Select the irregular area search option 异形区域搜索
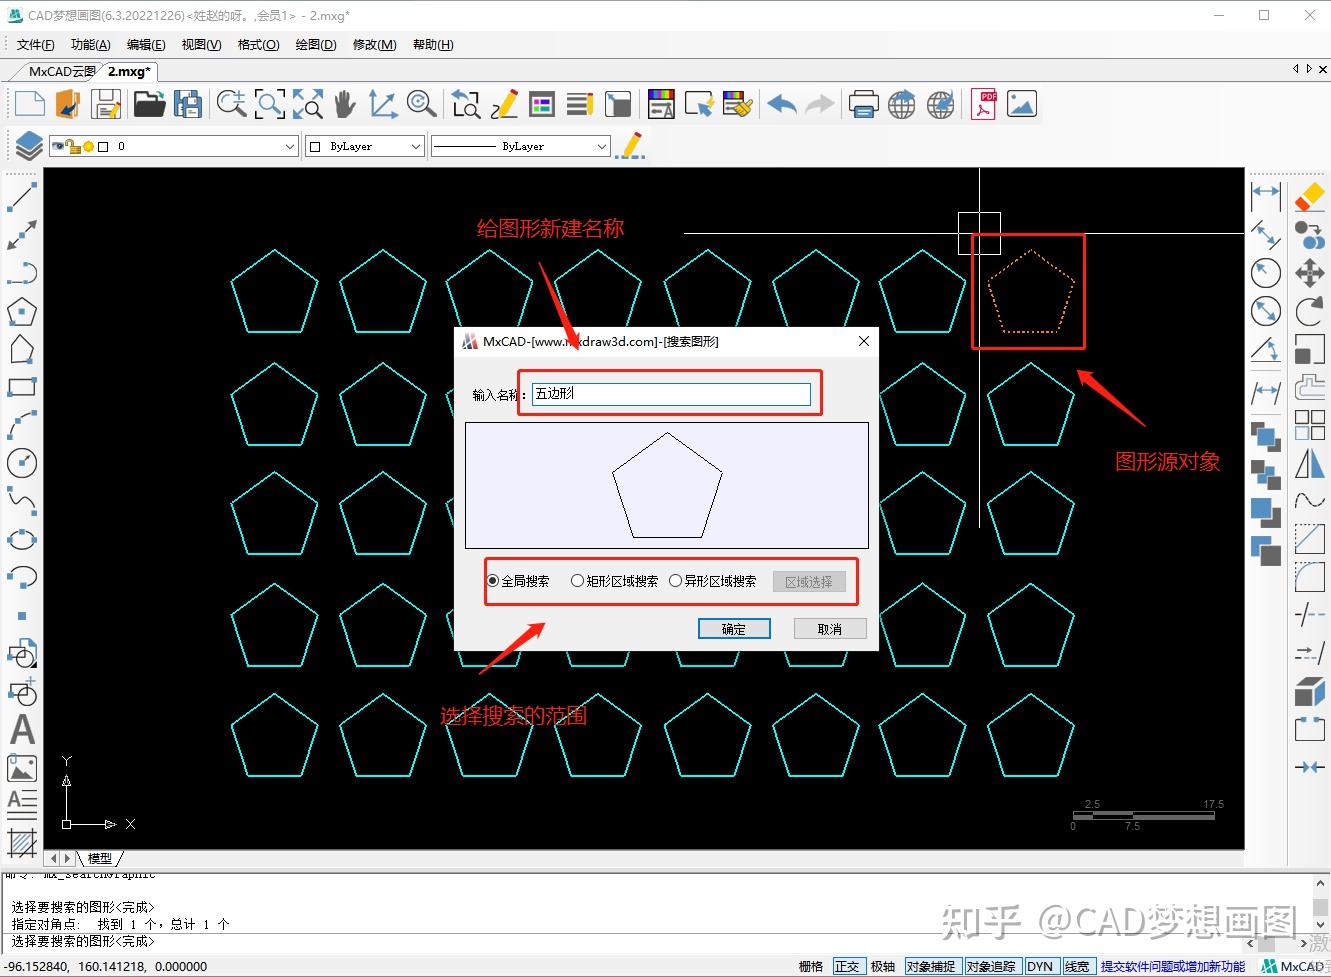Image resolution: width=1331 pixels, height=977 pixels. click(712, 581)
